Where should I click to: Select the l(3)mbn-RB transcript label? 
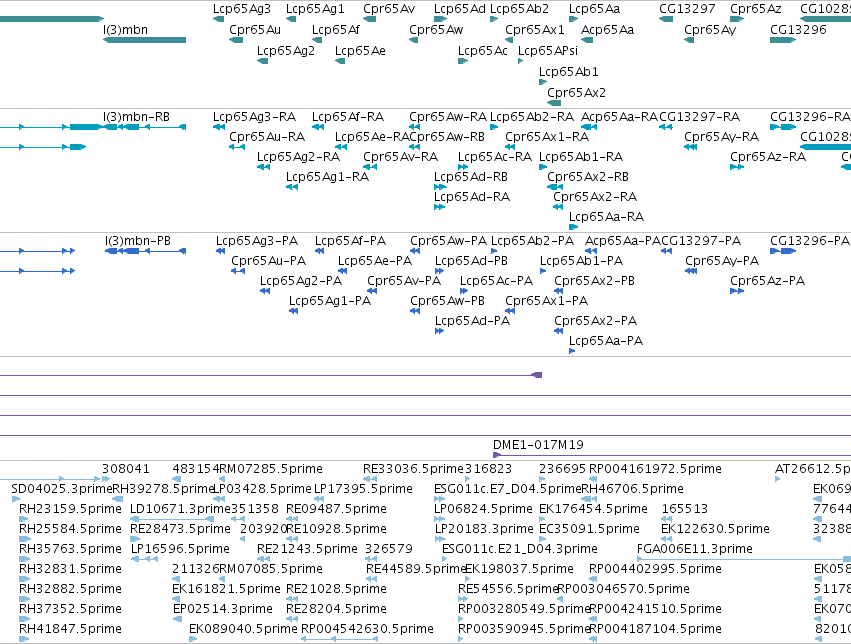point(136,117)
